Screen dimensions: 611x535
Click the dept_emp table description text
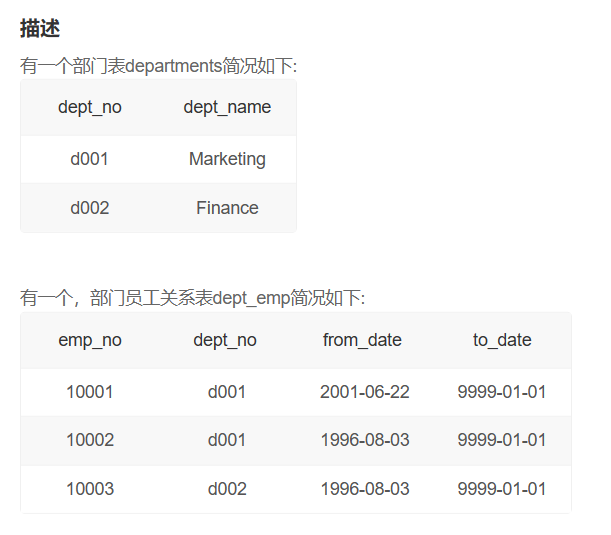pyautogui.click(x=193, y=298)
